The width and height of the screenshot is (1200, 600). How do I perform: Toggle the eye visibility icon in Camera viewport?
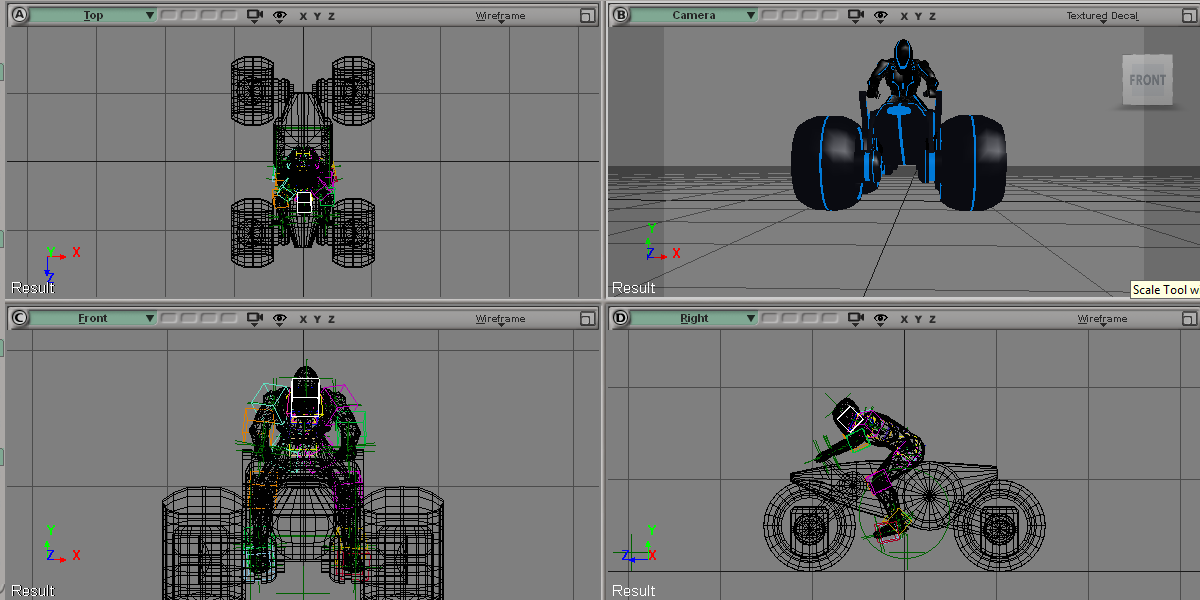881,16
